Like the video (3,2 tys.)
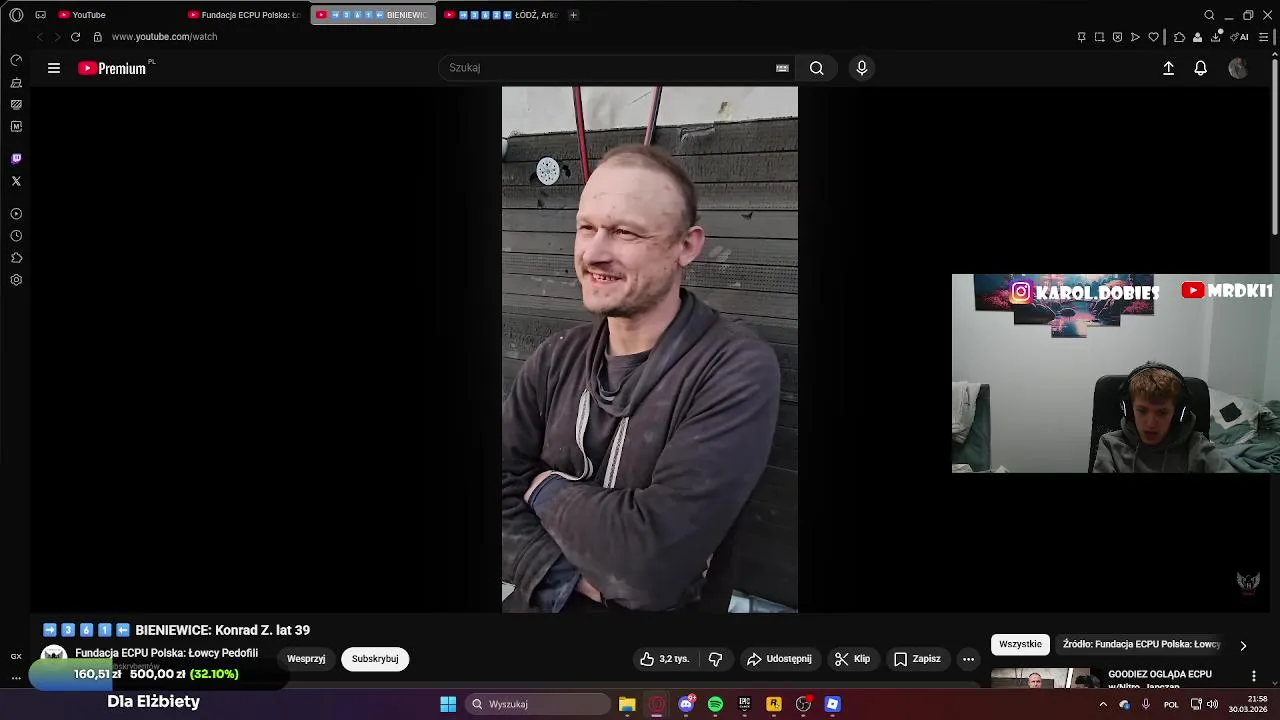Viewport: 1280px width, 720px height. coord(664,659)
